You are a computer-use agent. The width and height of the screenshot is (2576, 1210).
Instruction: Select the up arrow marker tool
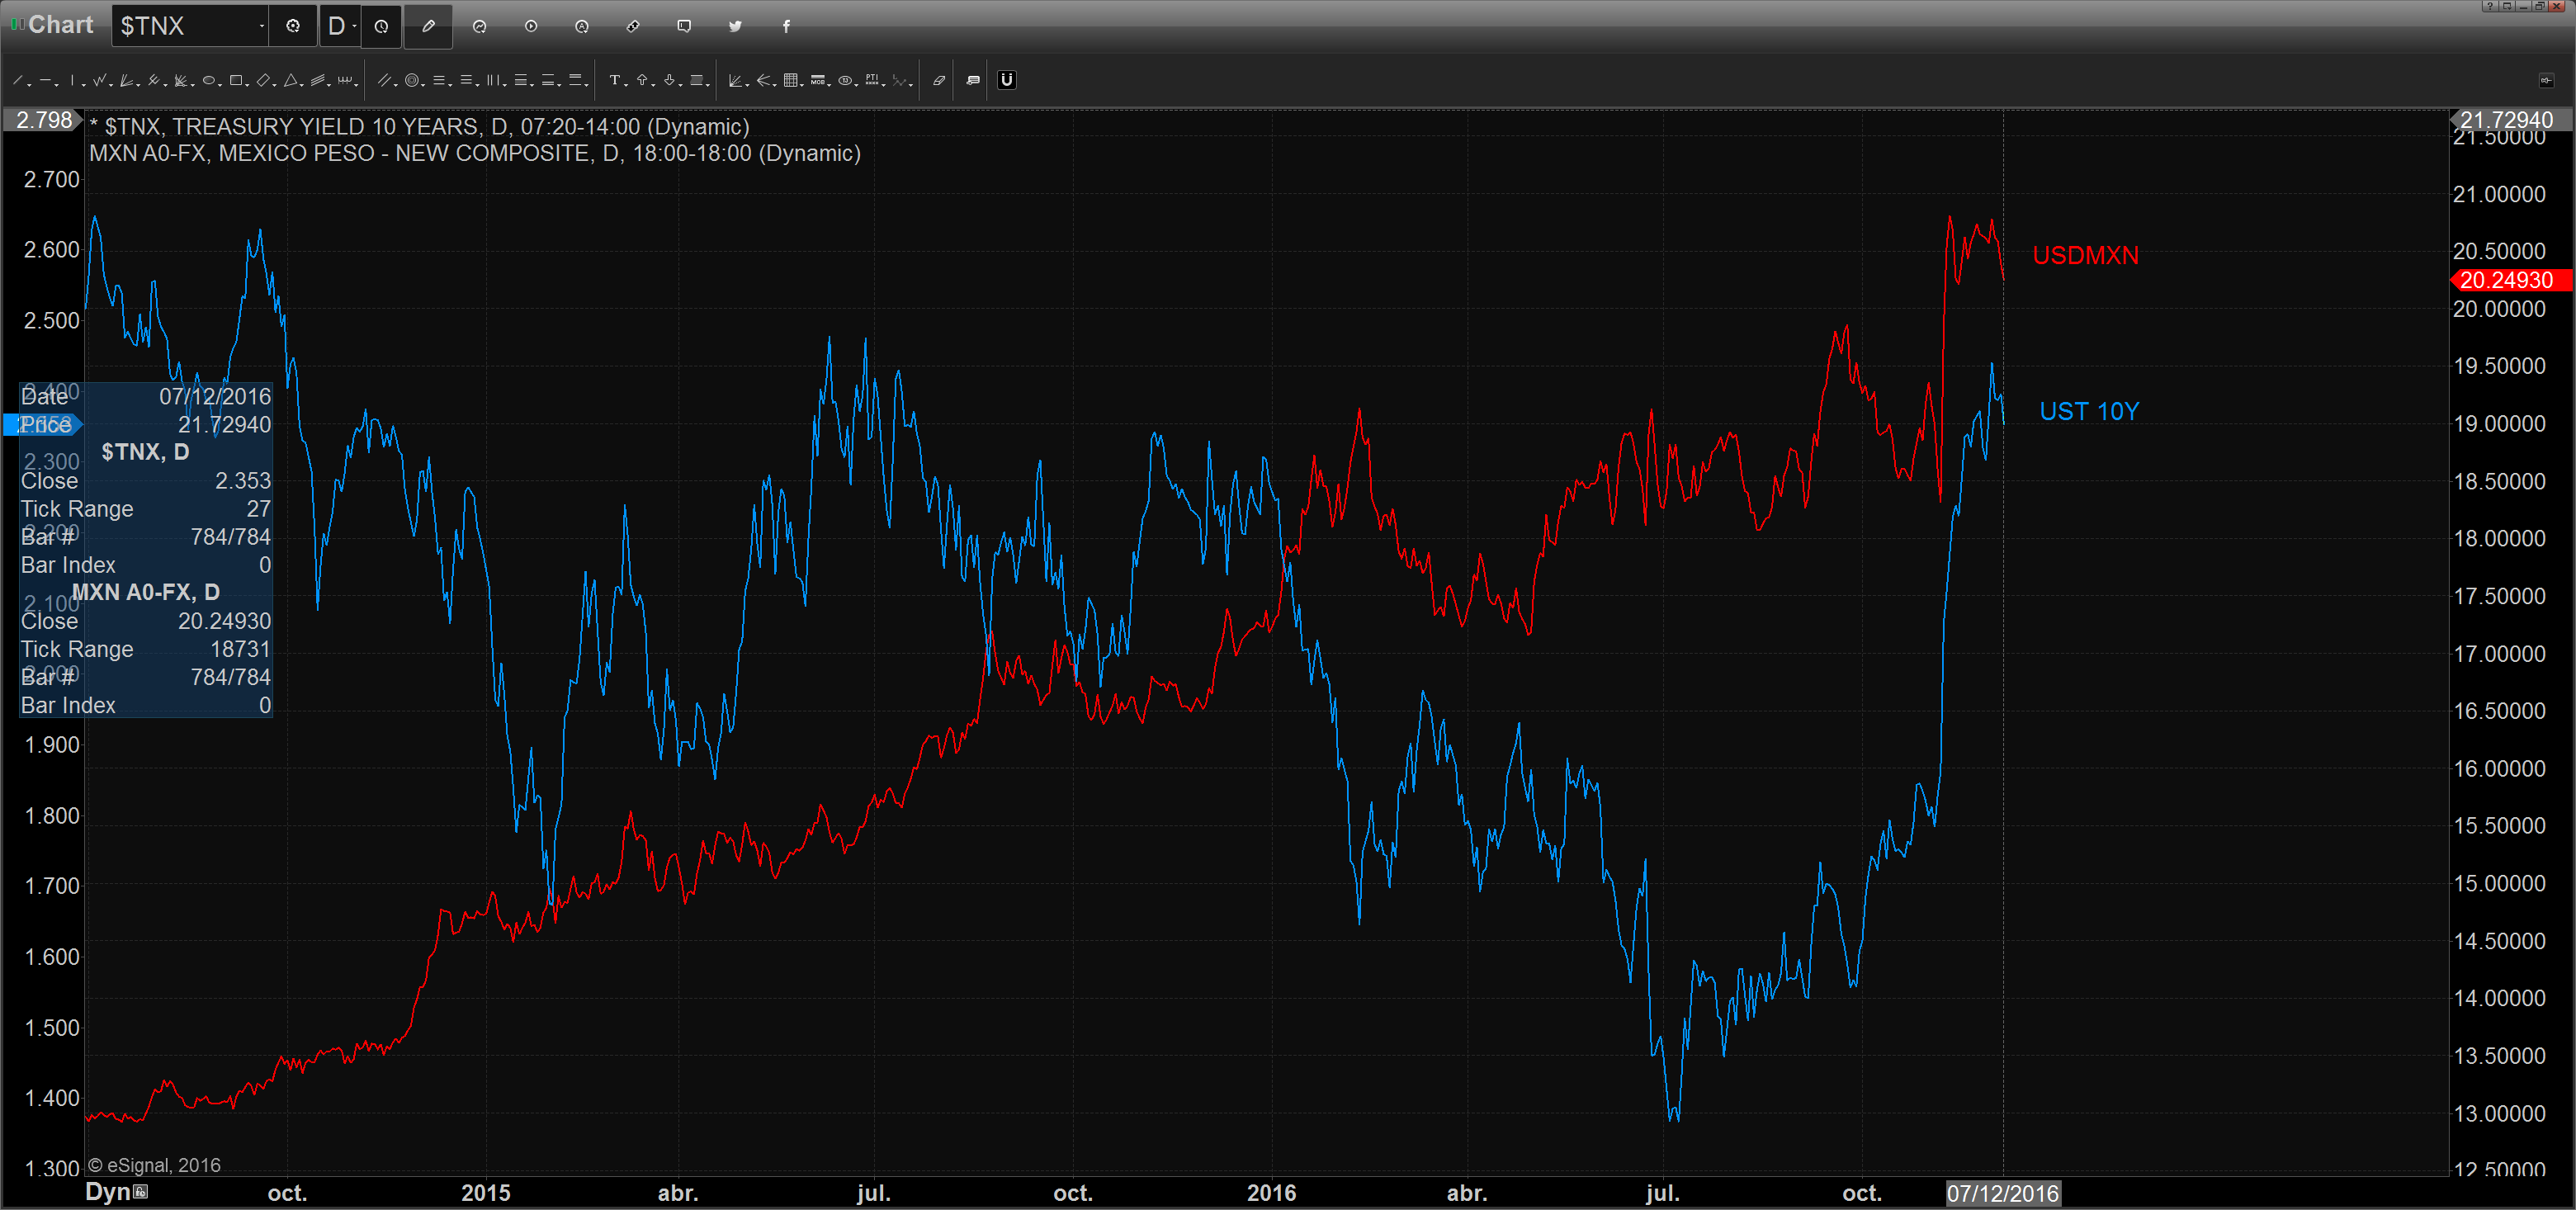click(642, 80)
